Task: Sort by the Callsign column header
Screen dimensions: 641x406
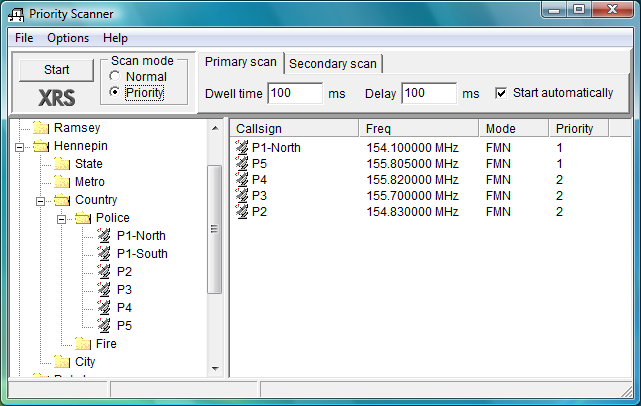Action: [294, 129]
